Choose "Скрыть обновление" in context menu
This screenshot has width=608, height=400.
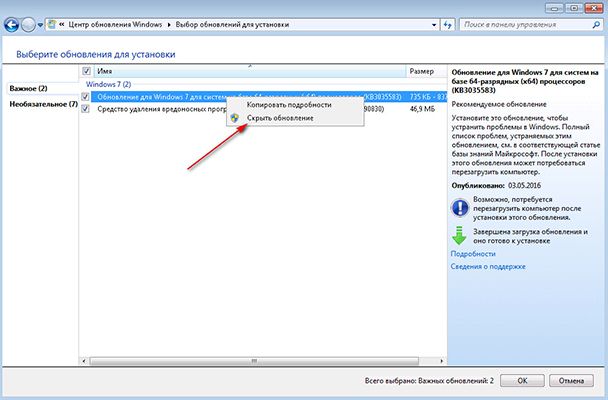click(280, 118)
